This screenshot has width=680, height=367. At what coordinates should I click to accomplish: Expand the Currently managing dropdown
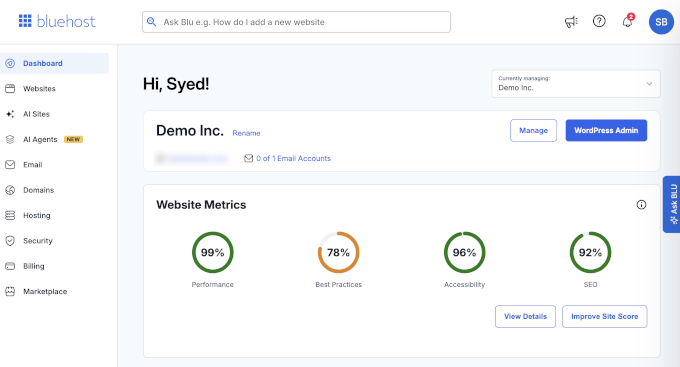click(x=575, y=84)
